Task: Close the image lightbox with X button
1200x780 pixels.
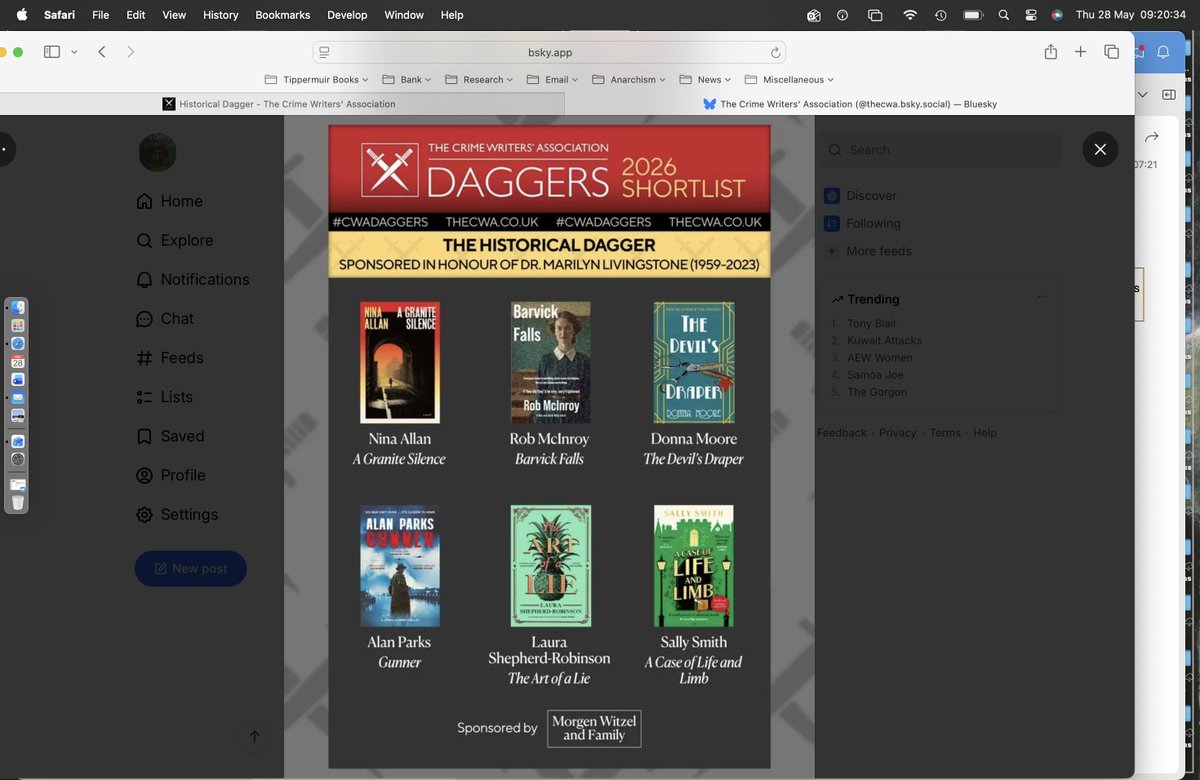Action: coord(1100,149)
